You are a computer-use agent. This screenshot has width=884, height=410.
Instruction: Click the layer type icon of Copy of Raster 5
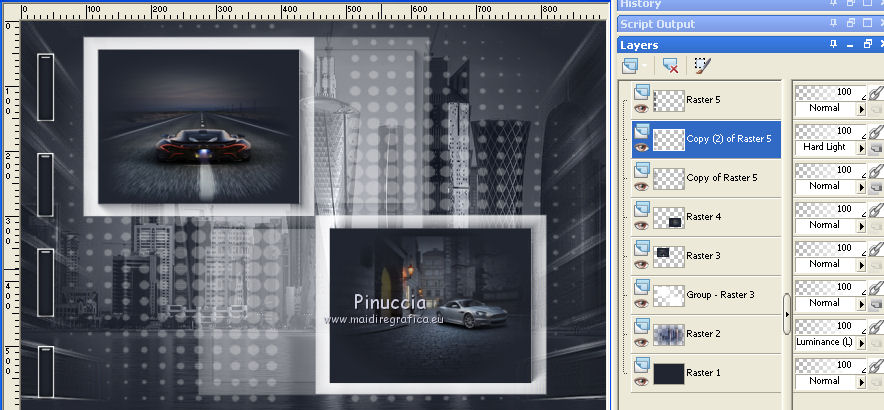642,170
